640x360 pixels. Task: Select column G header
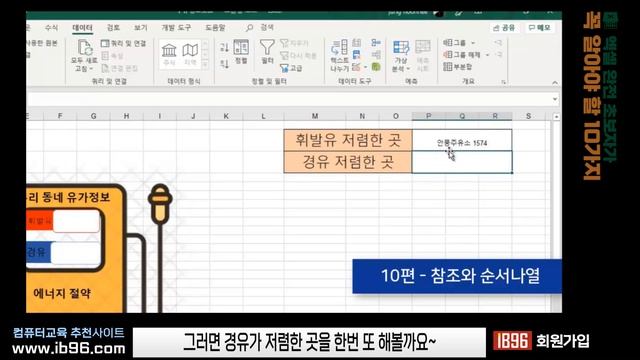[93, 116]
